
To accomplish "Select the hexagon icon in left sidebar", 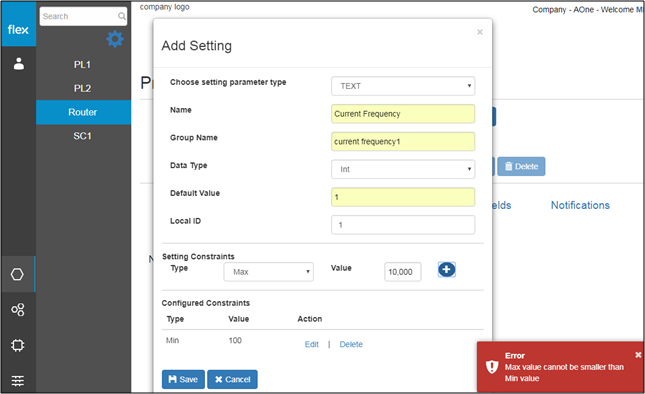I will 17,274.
